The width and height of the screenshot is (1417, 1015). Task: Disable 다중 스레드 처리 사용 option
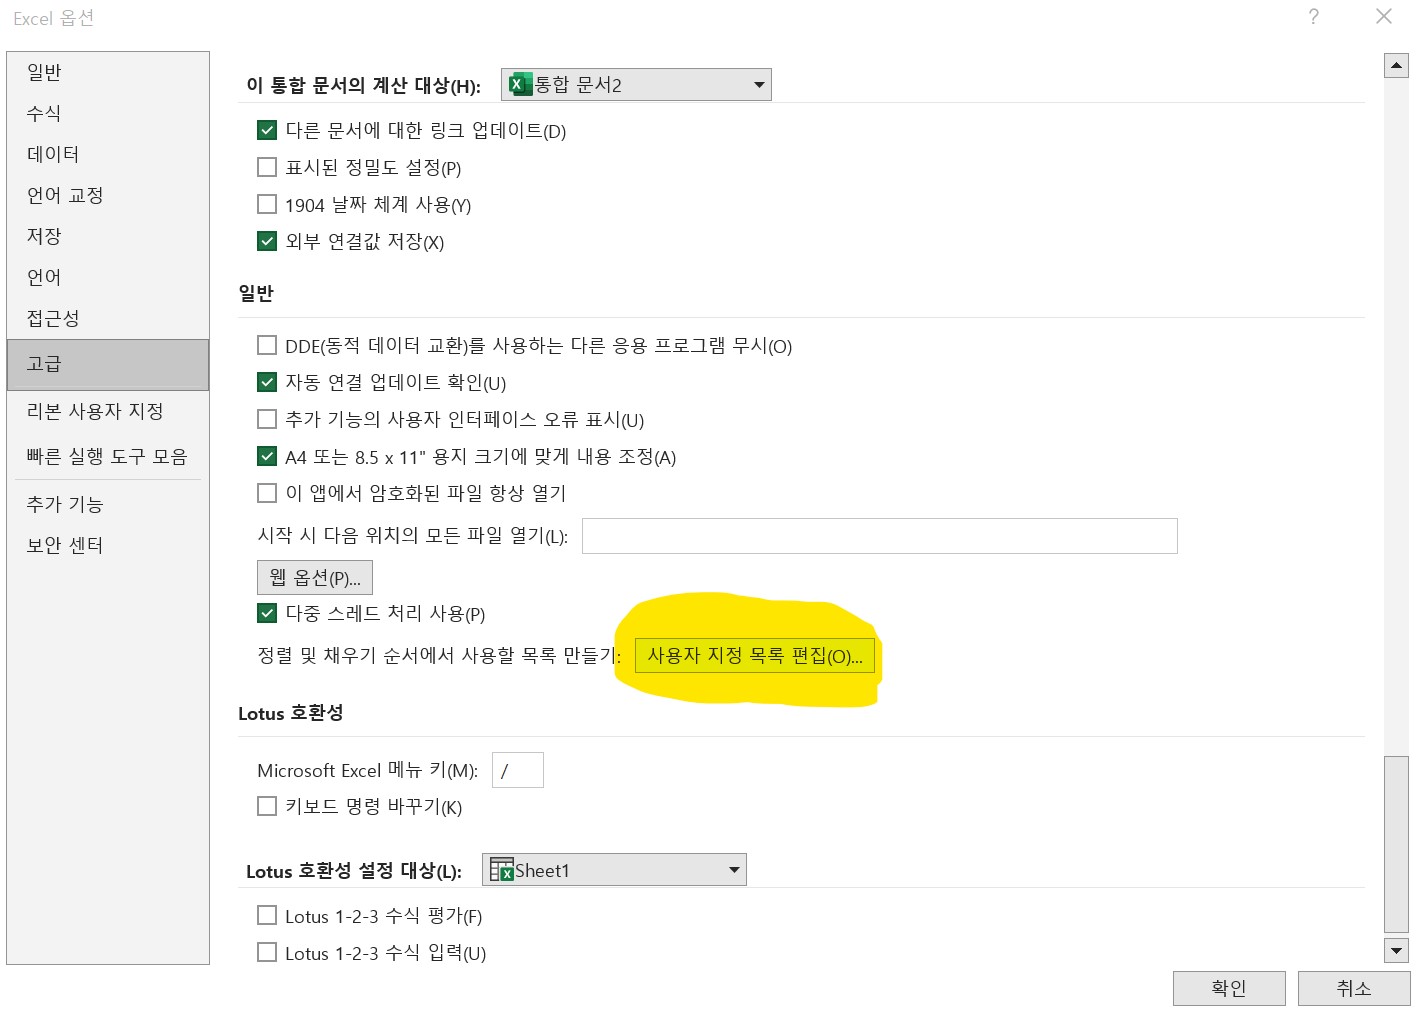click(267, 613)
